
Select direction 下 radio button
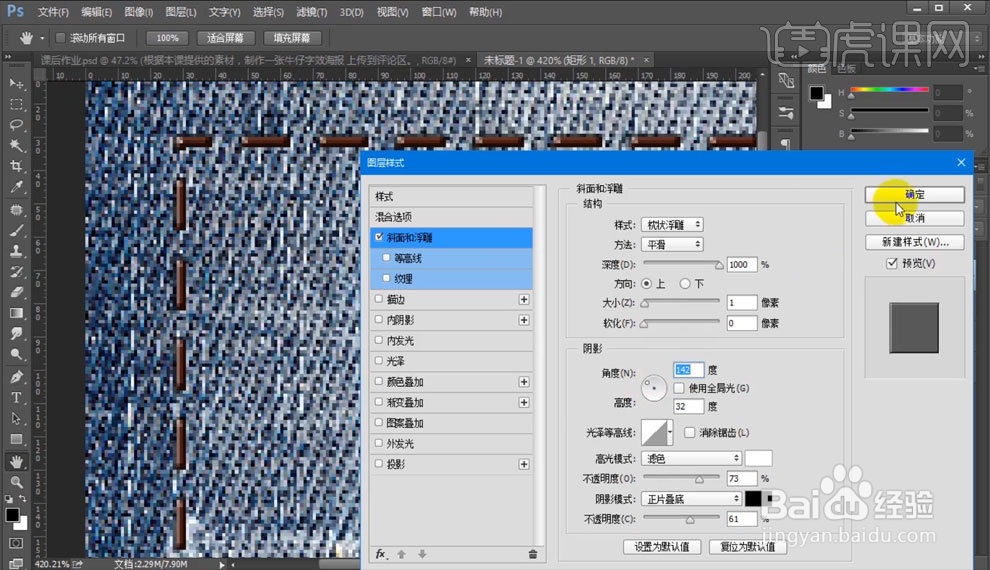point(684,284)
